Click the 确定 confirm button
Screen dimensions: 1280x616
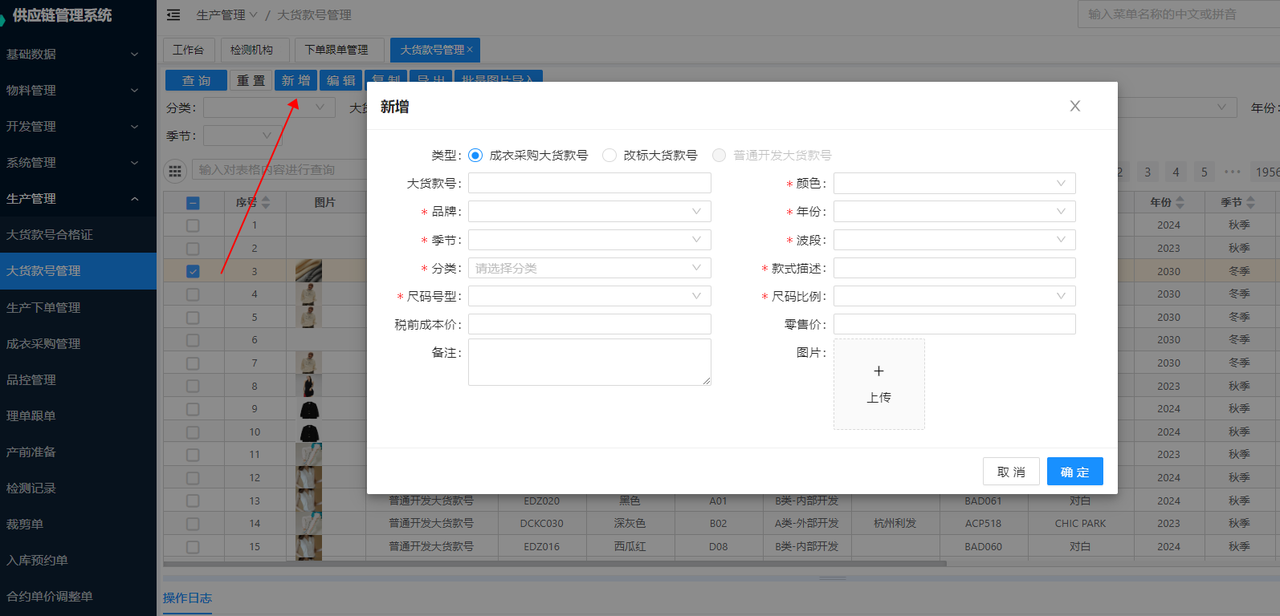click(x=1074, y=471)
